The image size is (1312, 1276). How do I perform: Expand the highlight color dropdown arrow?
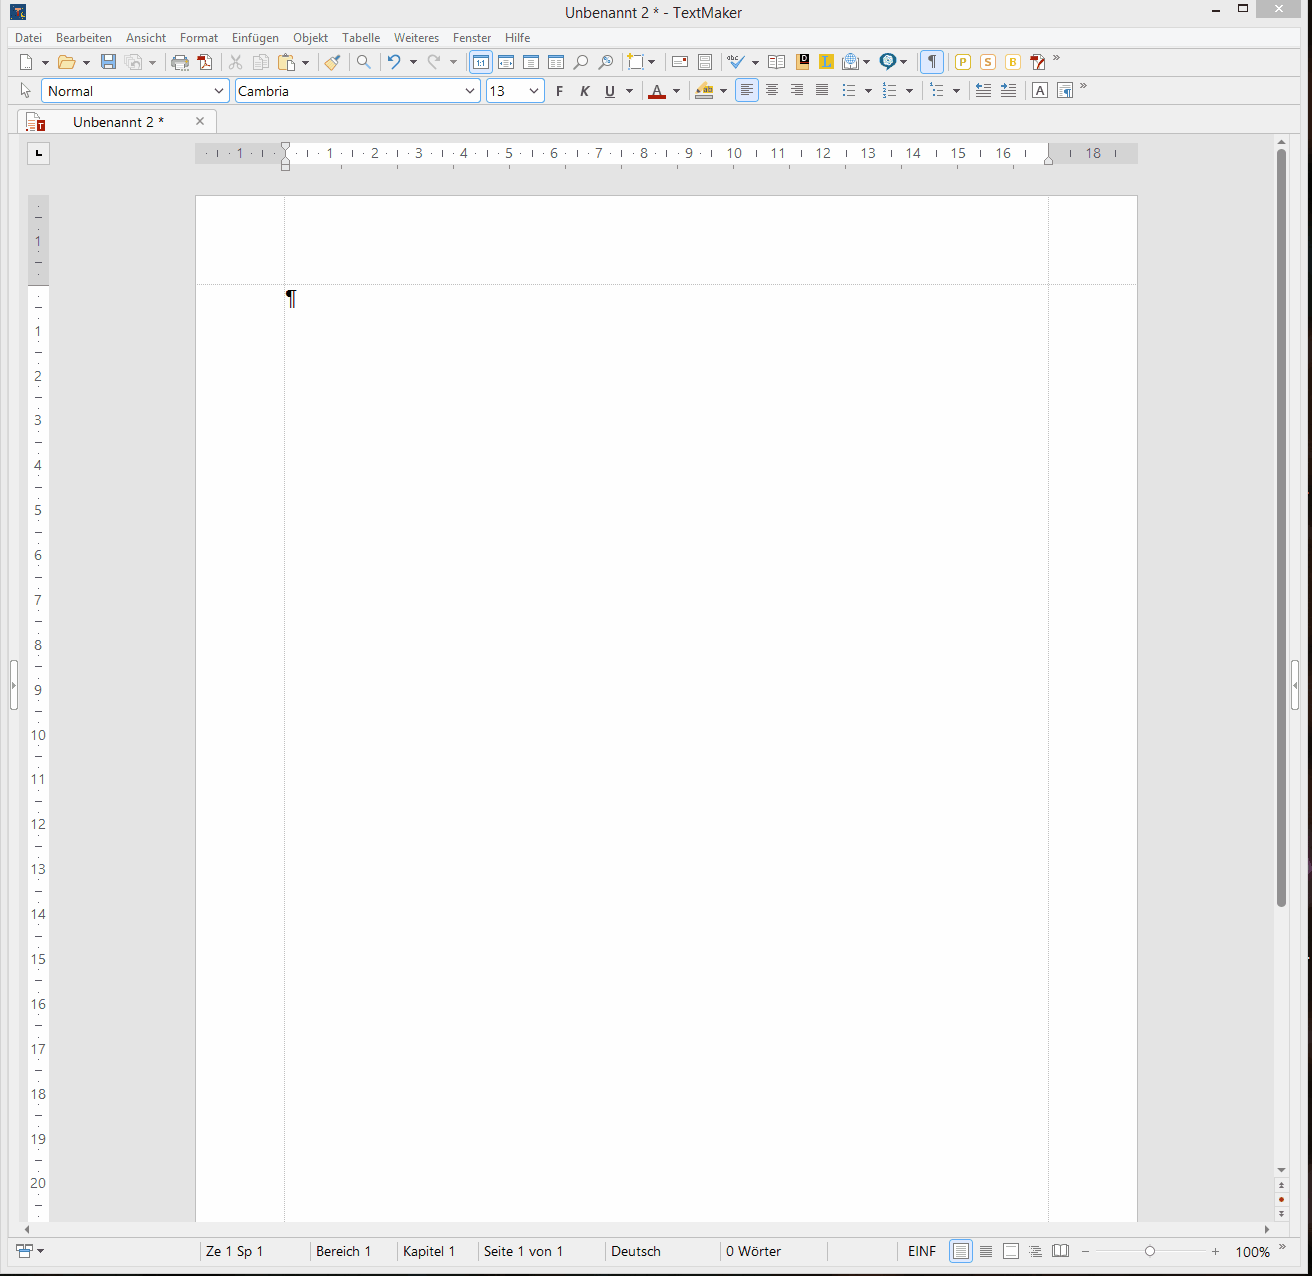coord(723,91)
